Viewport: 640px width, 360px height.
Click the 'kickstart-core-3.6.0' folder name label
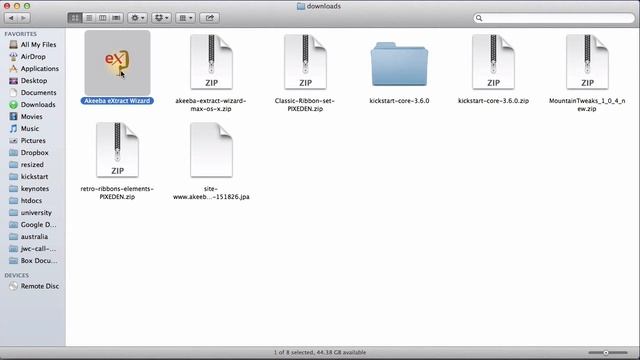click(399, 101)
